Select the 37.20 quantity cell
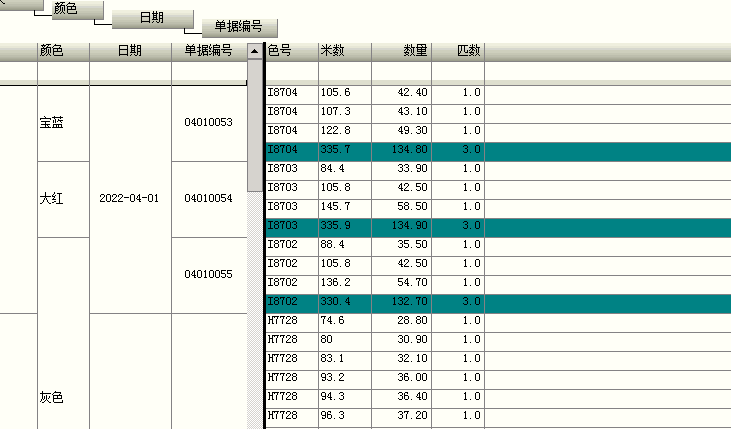 (402, 416)
